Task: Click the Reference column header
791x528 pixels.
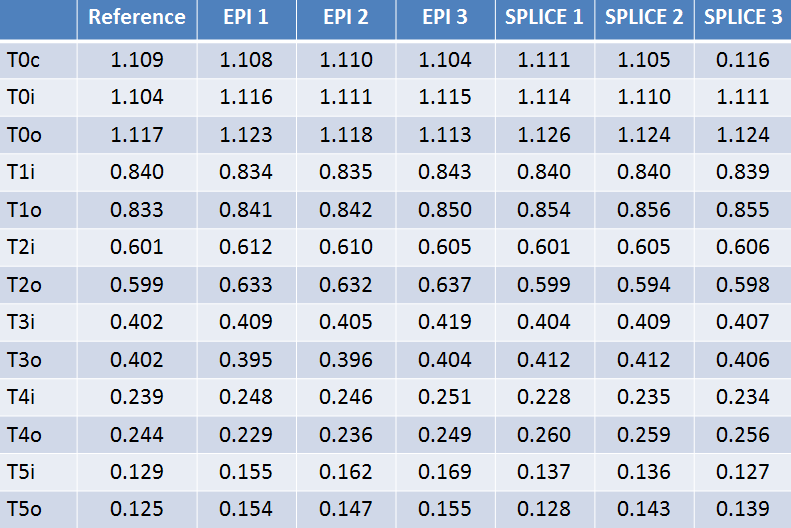Action: [137, 18]
